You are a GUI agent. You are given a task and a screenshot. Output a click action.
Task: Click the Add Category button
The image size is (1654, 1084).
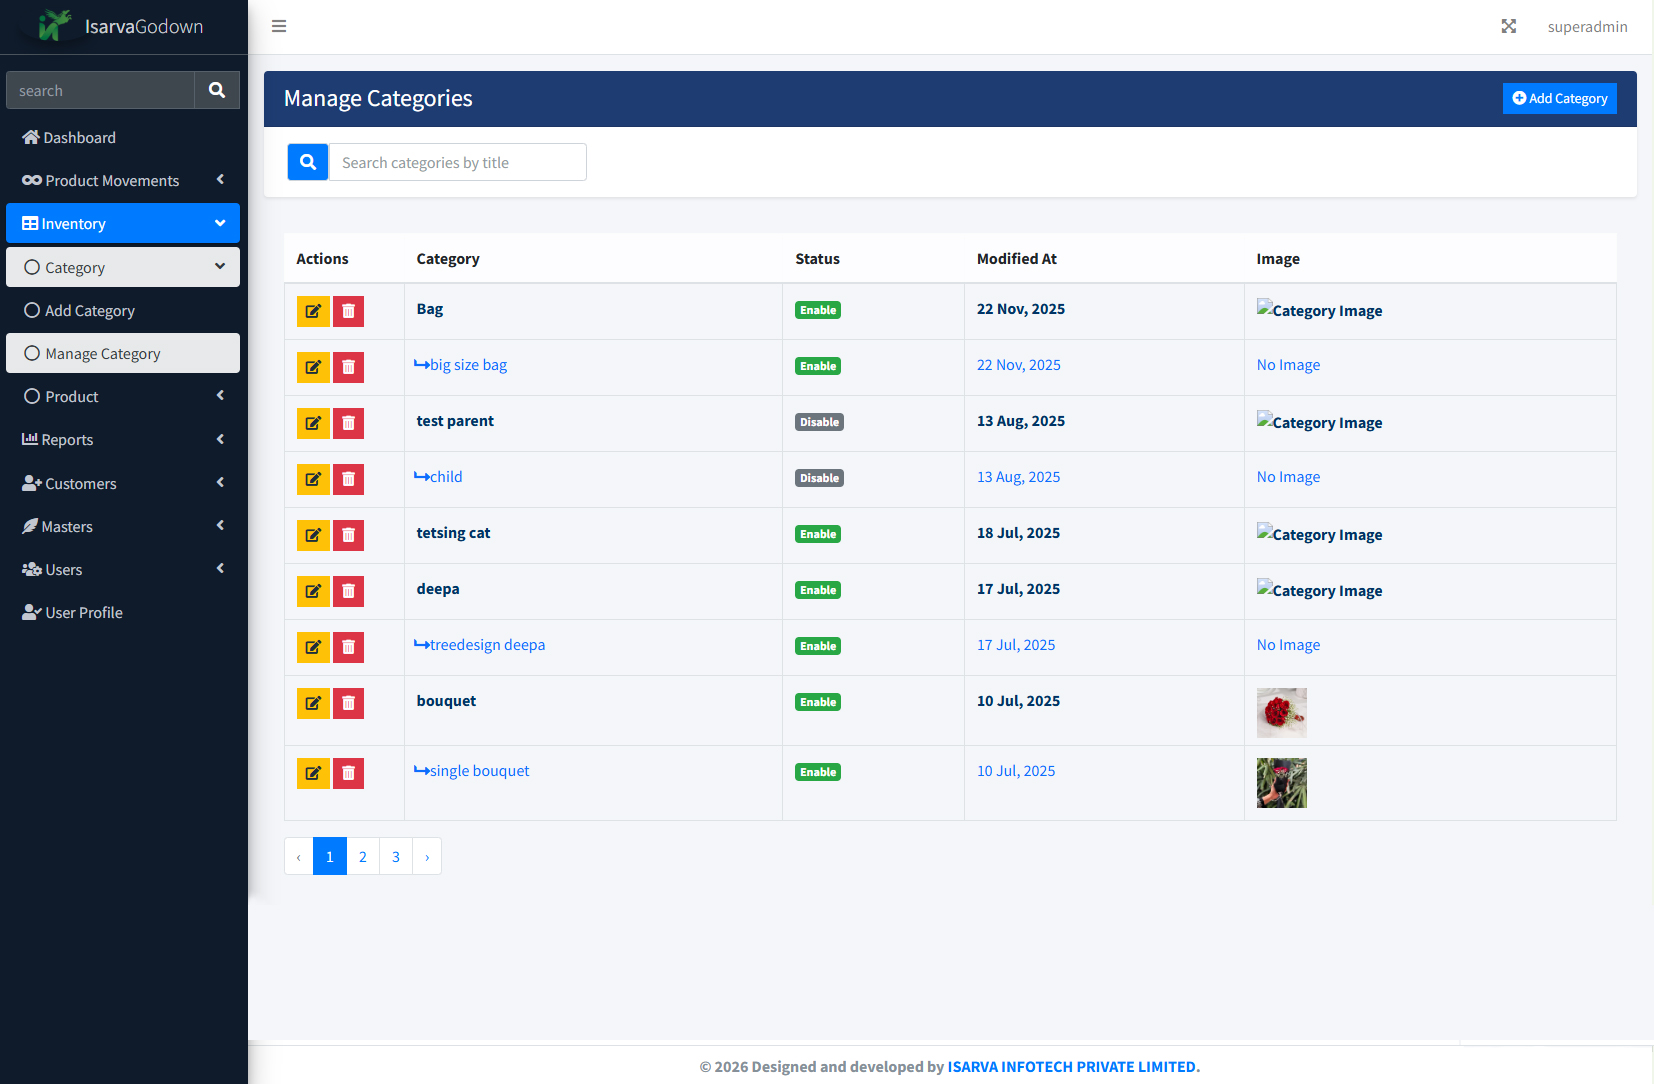tap(1560, 98)
